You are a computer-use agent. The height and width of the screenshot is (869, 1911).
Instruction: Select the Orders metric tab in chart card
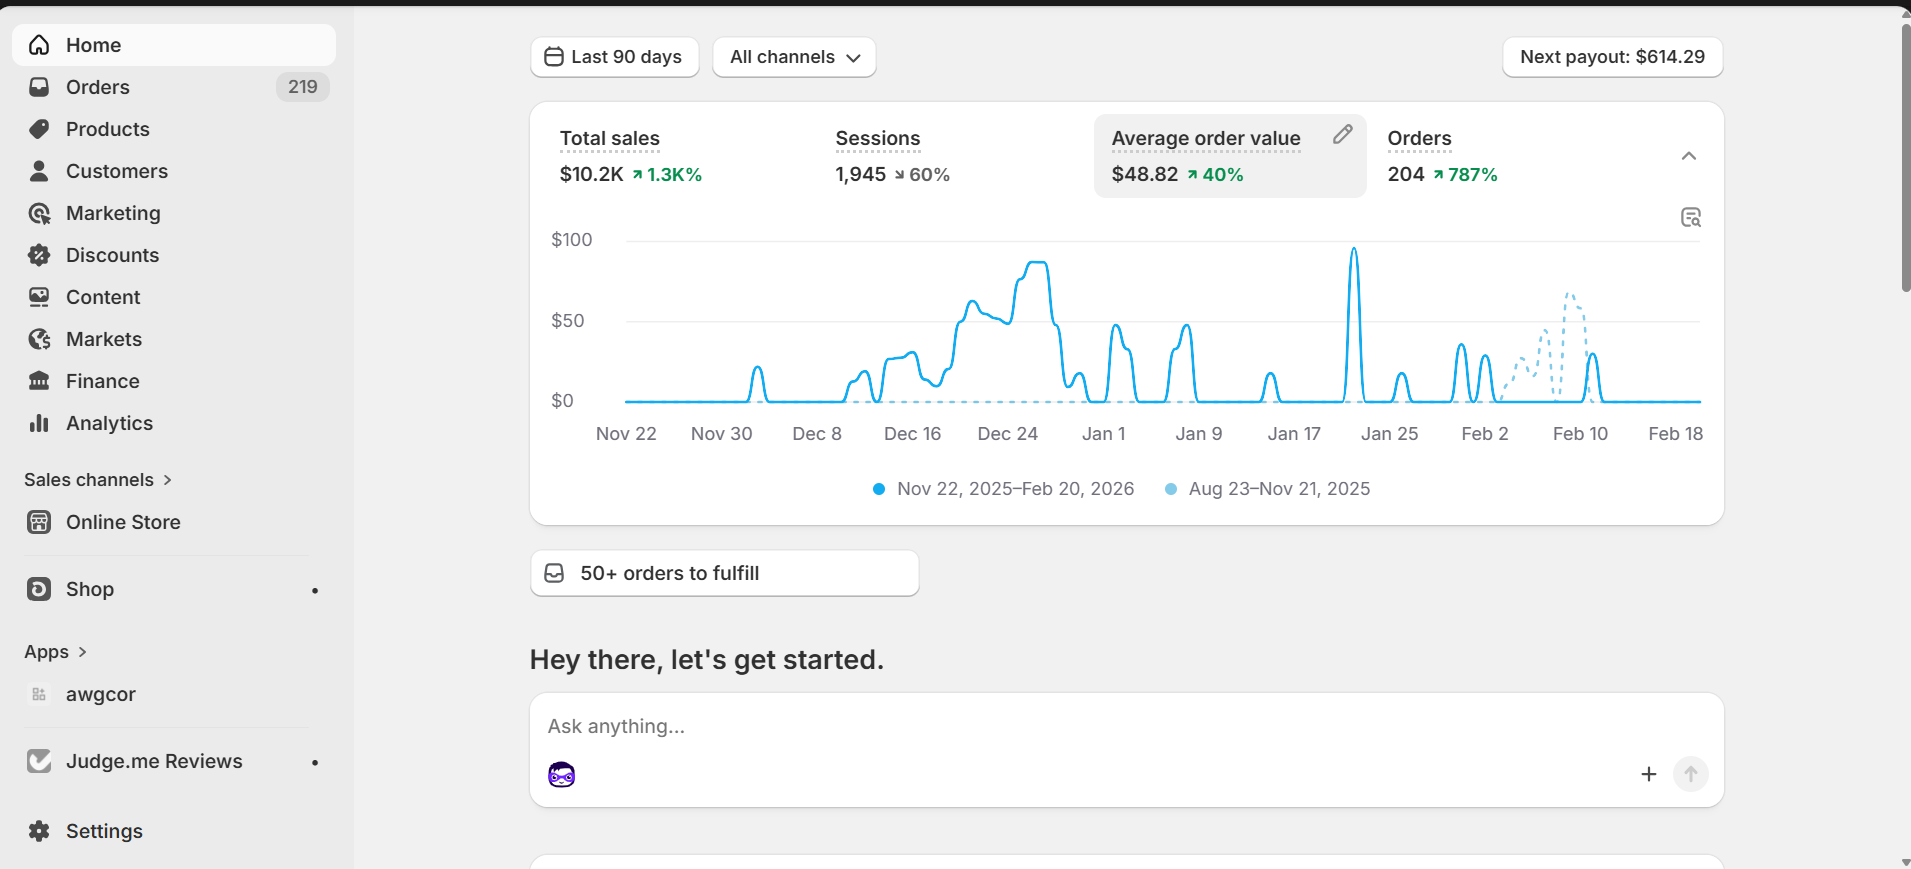coord(1505,156)
